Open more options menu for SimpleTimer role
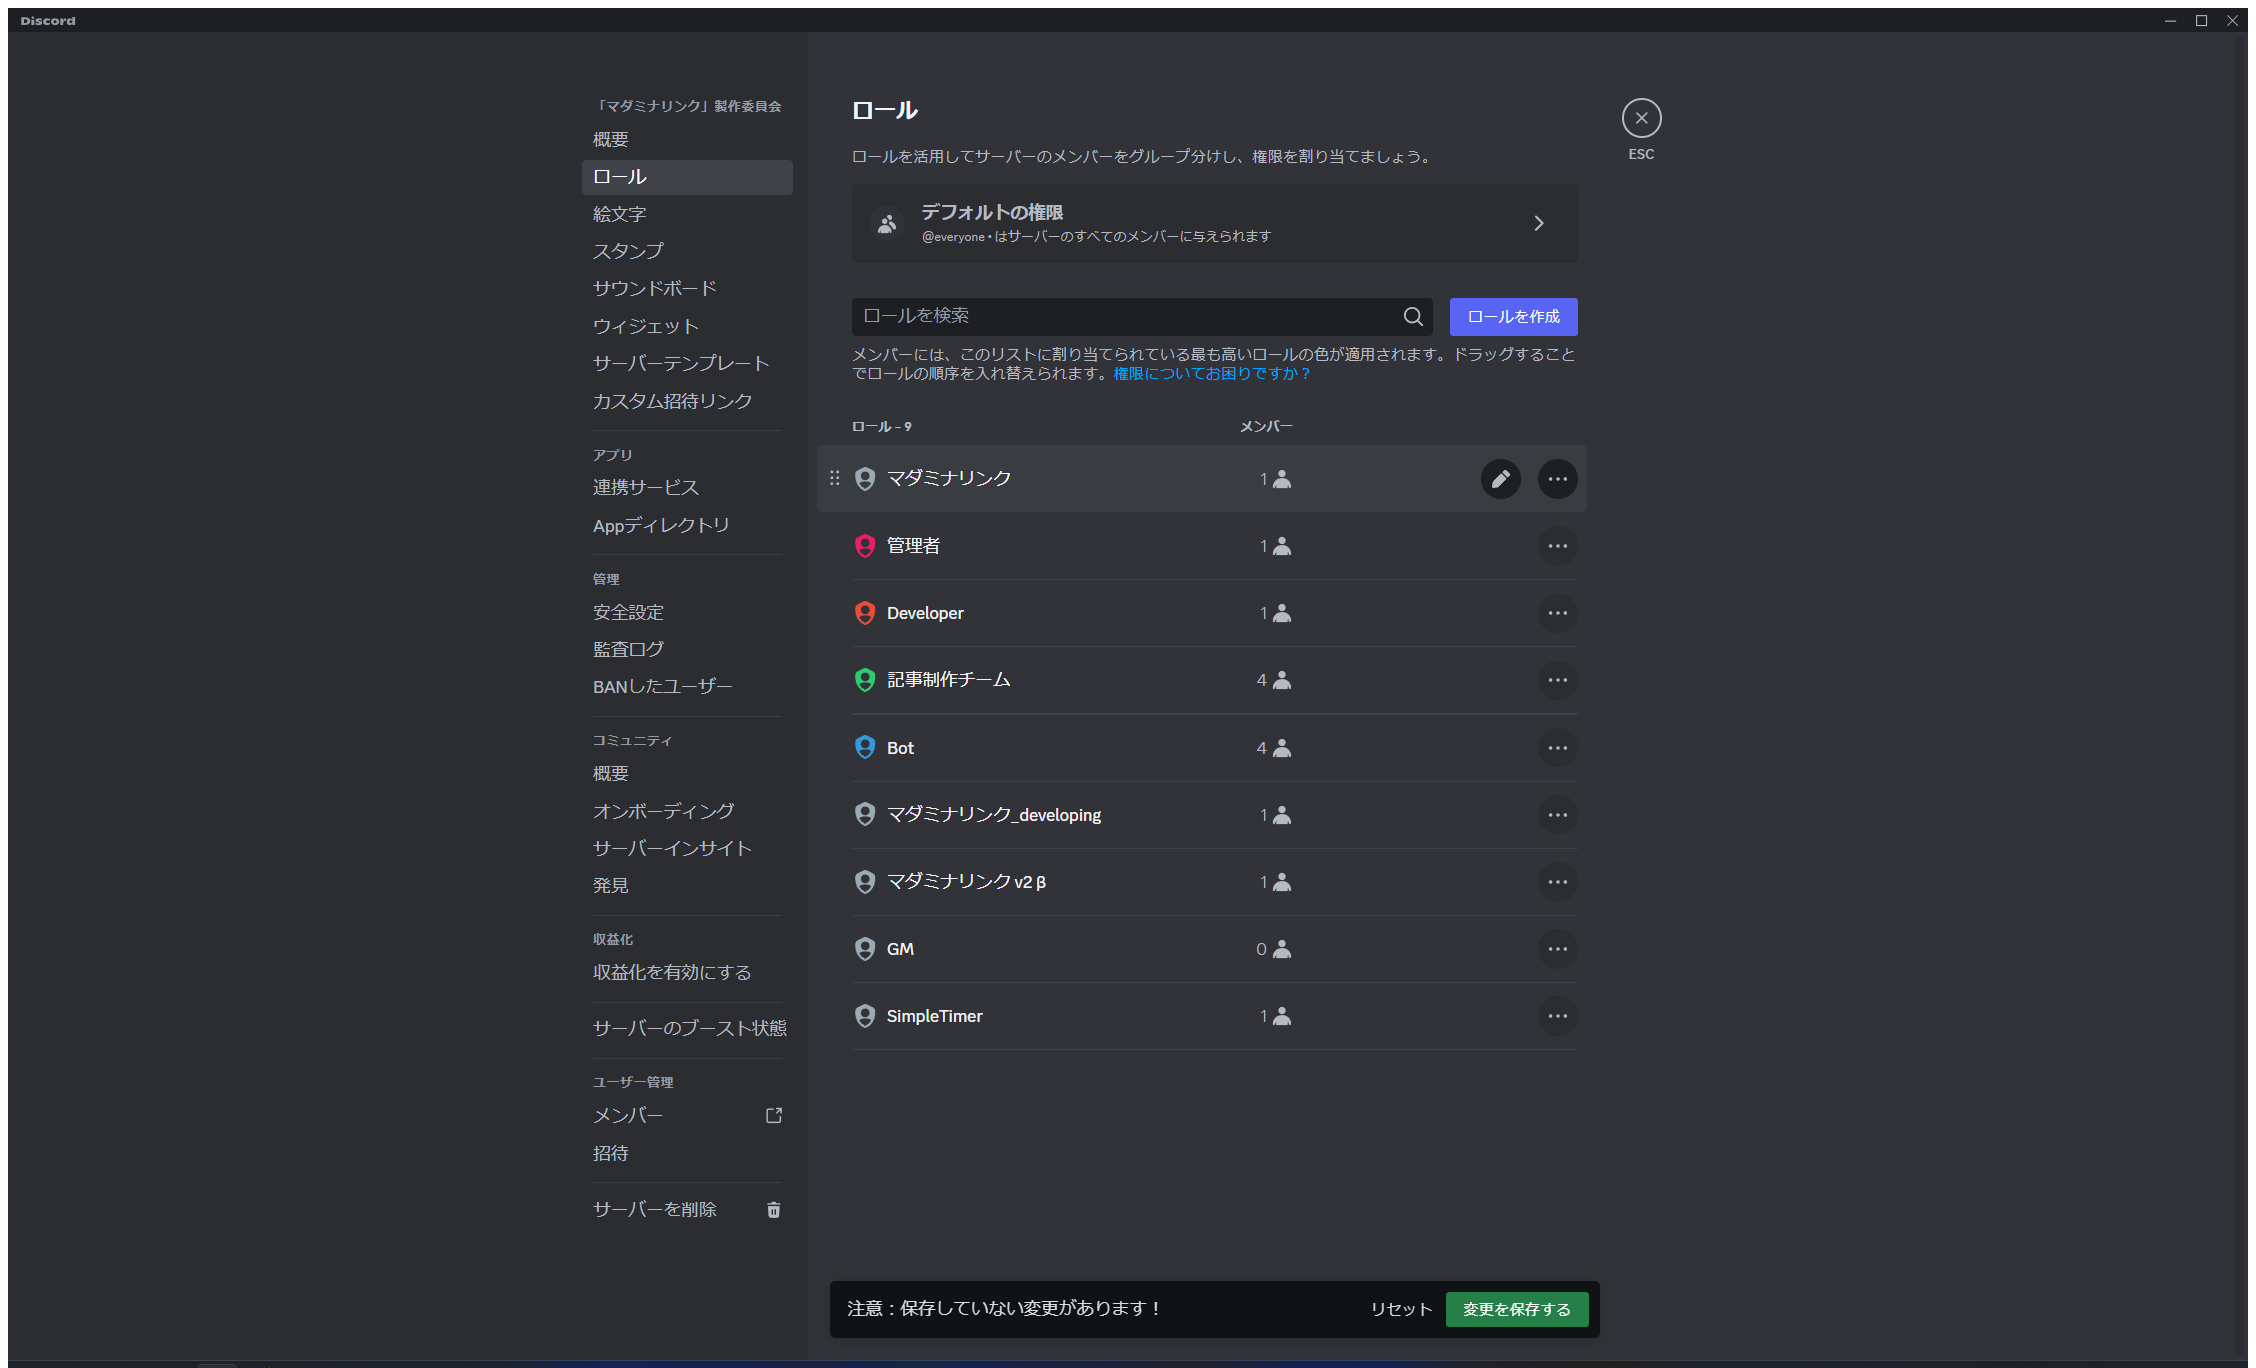 pos(1557,1016)
